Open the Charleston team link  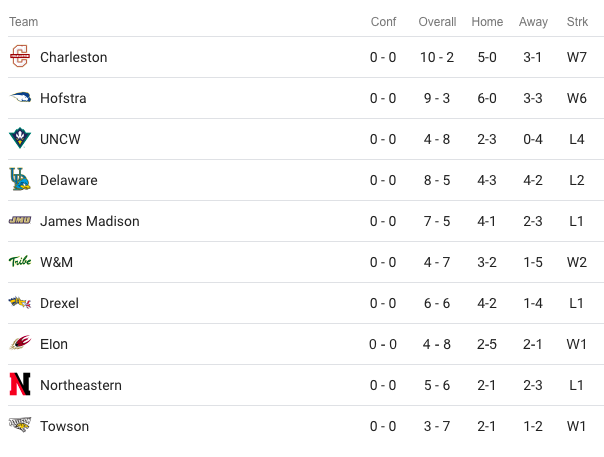coord(73,57)
